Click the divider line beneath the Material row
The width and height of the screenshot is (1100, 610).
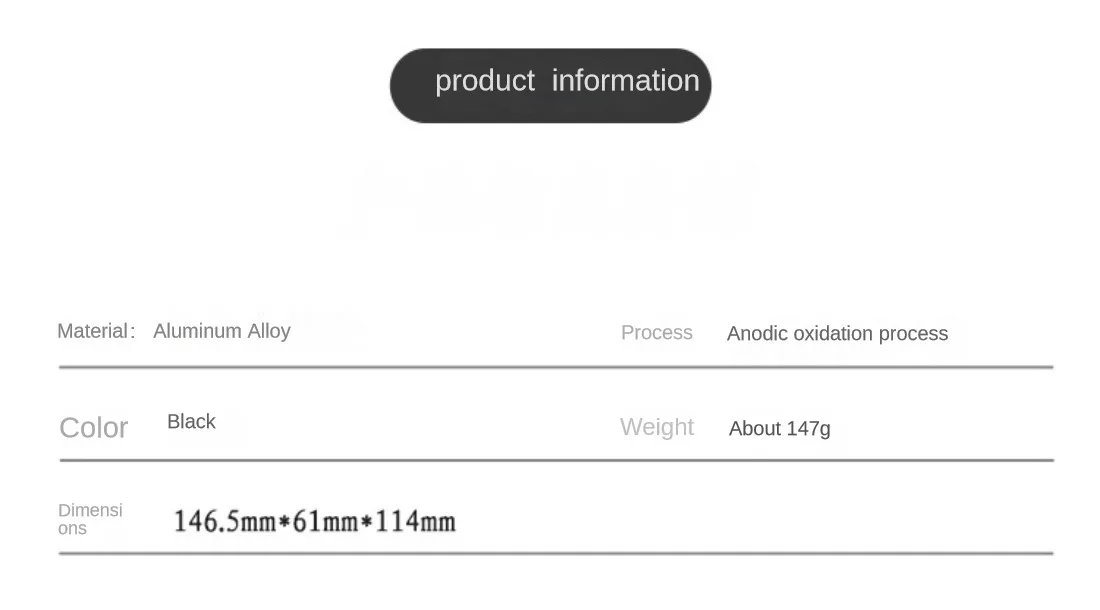pos(556,368)
